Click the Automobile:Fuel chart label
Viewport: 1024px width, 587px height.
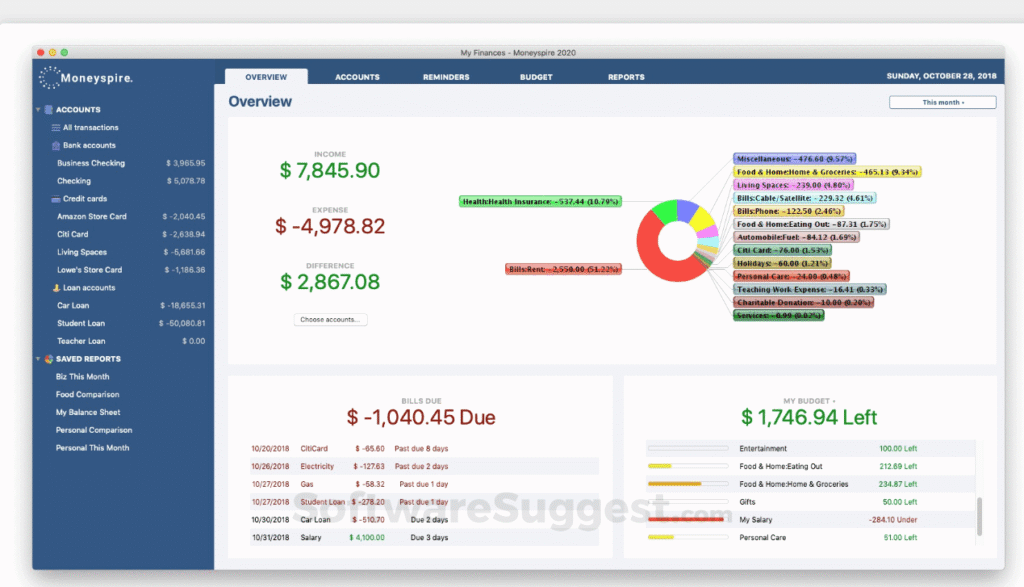[796, 237]
